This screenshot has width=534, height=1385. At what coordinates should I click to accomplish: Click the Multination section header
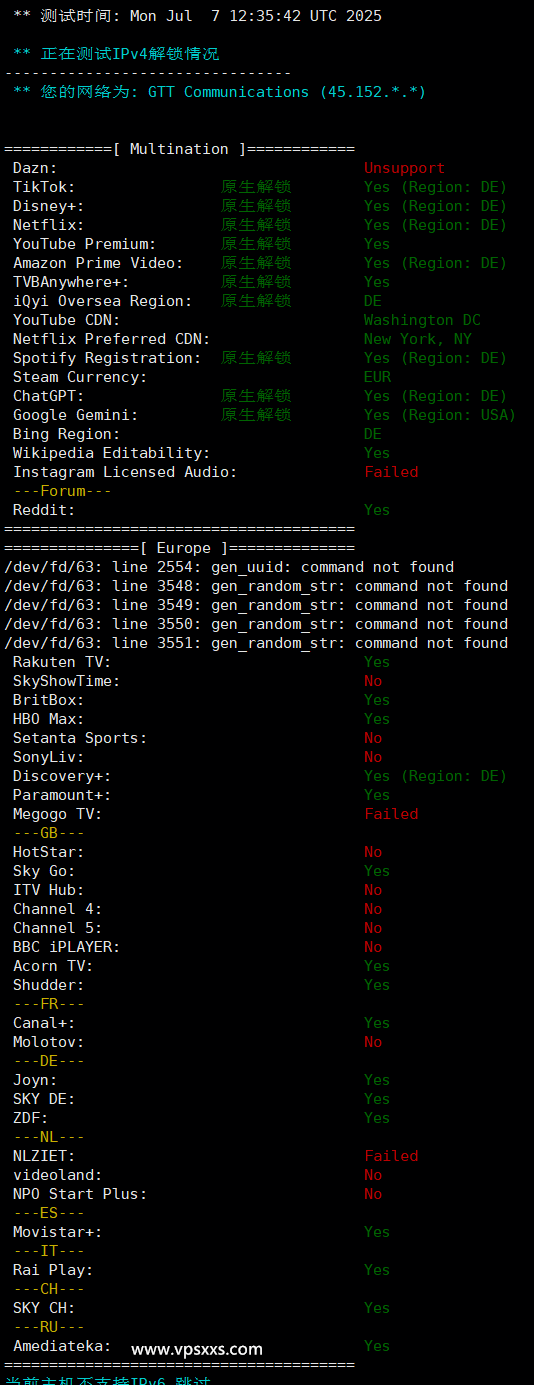(179, 149)
